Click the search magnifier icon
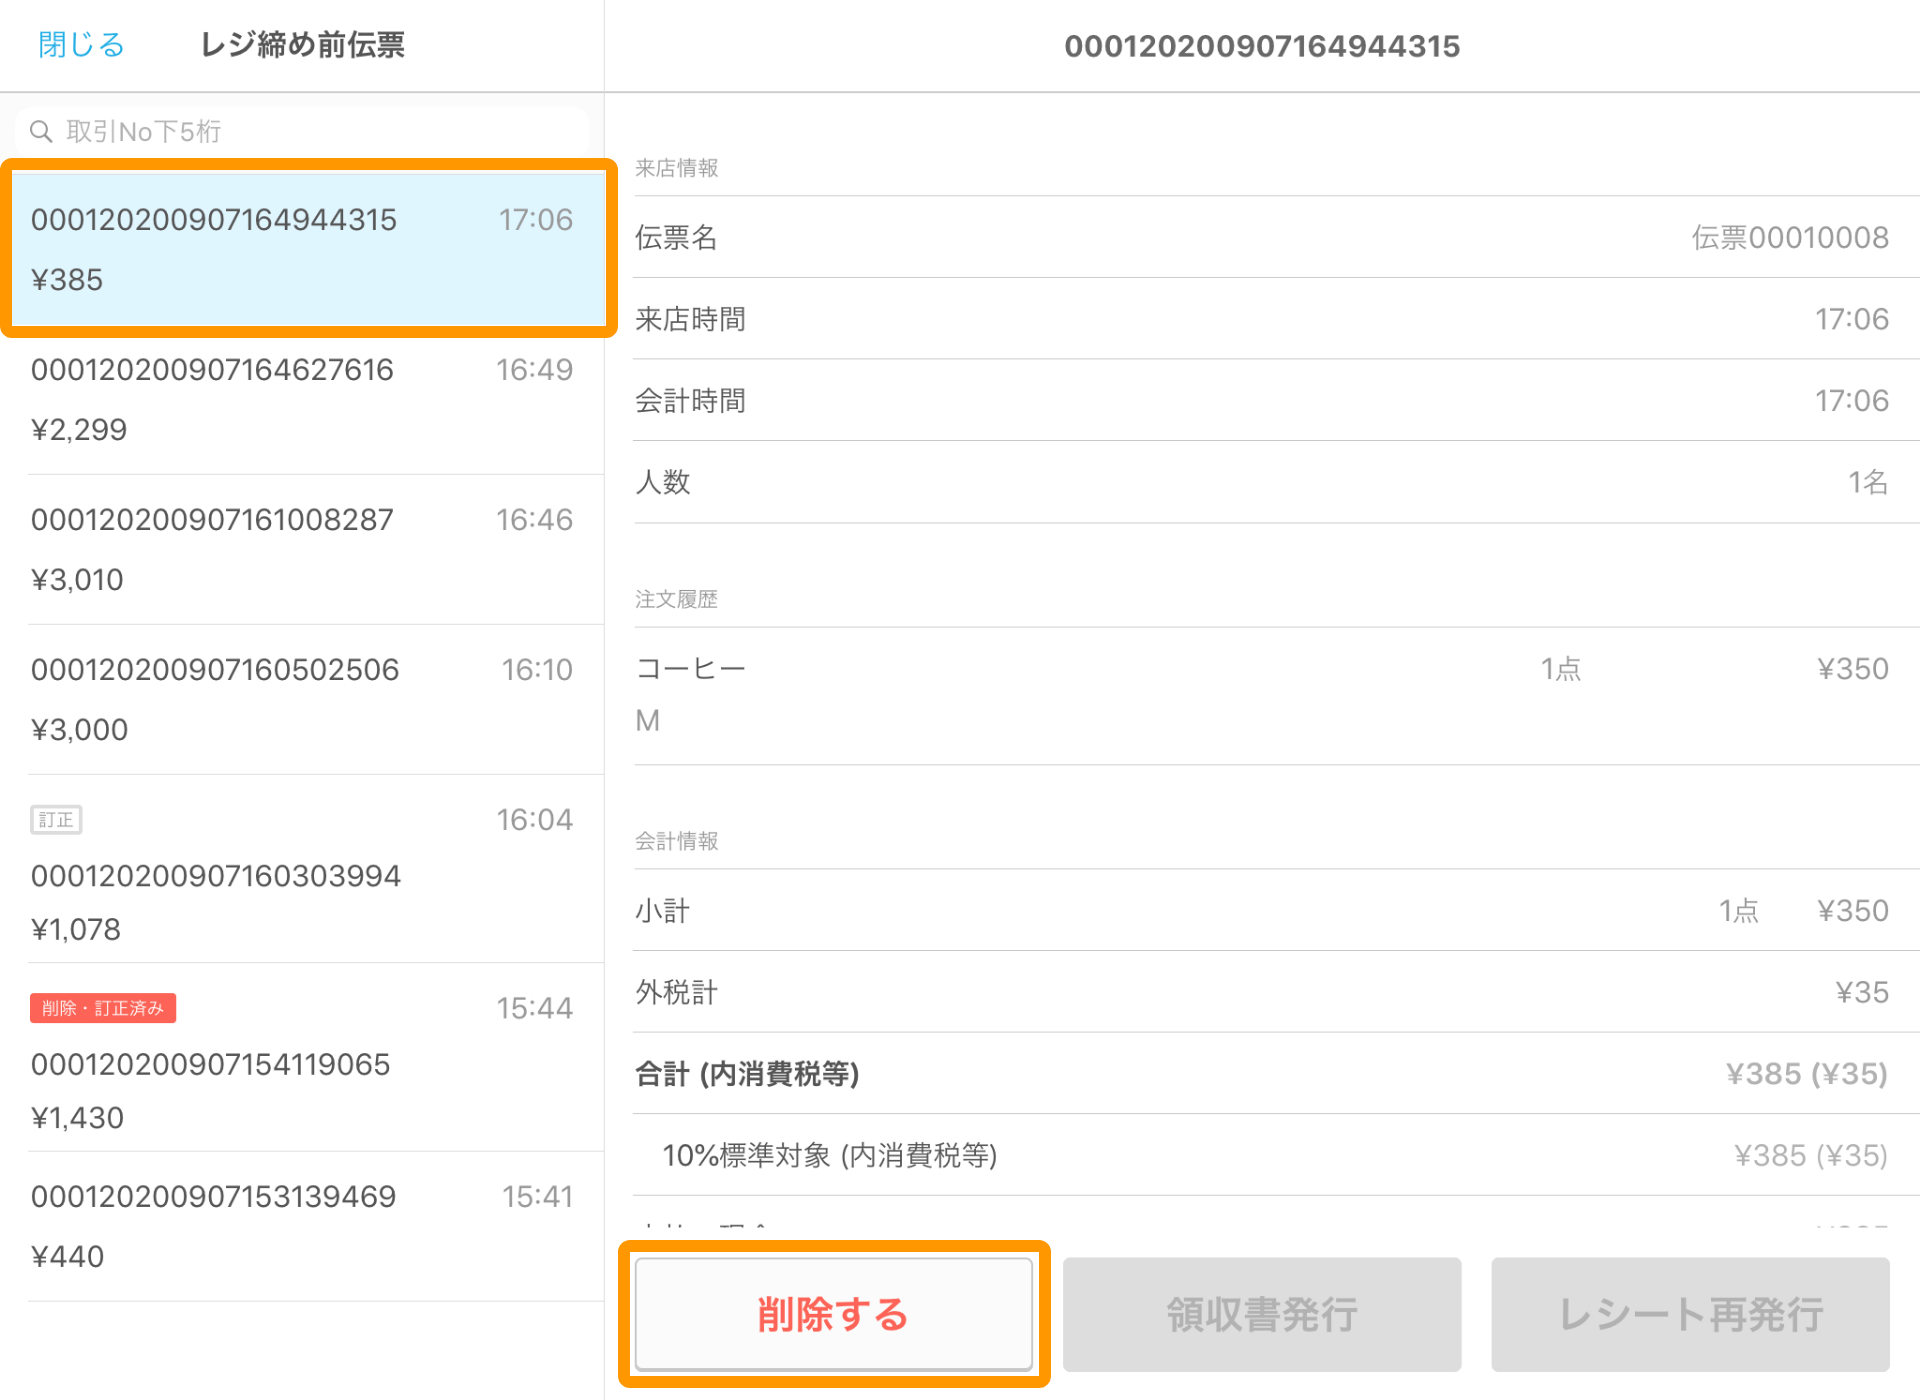 [41, 131]
